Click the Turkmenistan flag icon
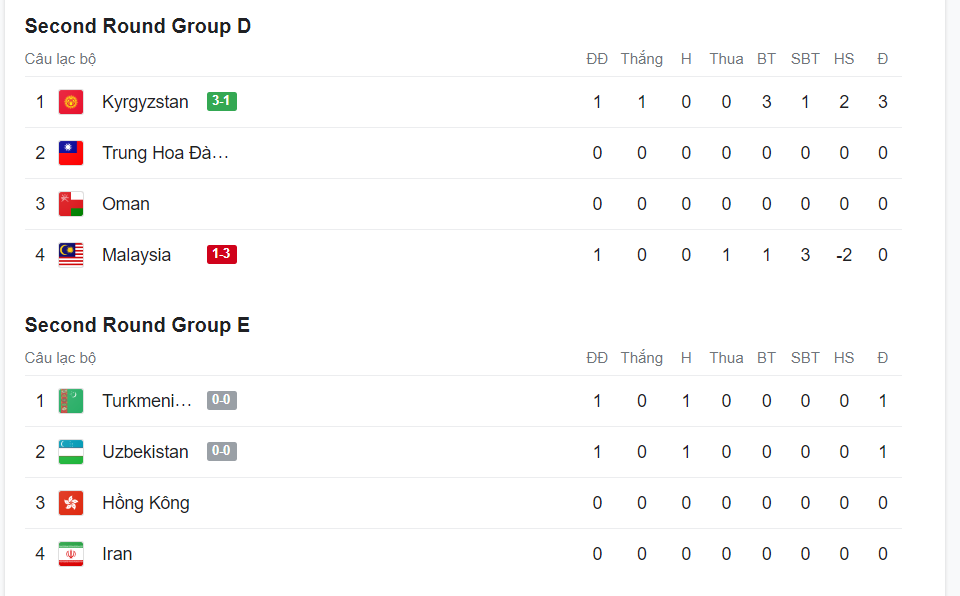960x596 pixels. pos(71,401)
